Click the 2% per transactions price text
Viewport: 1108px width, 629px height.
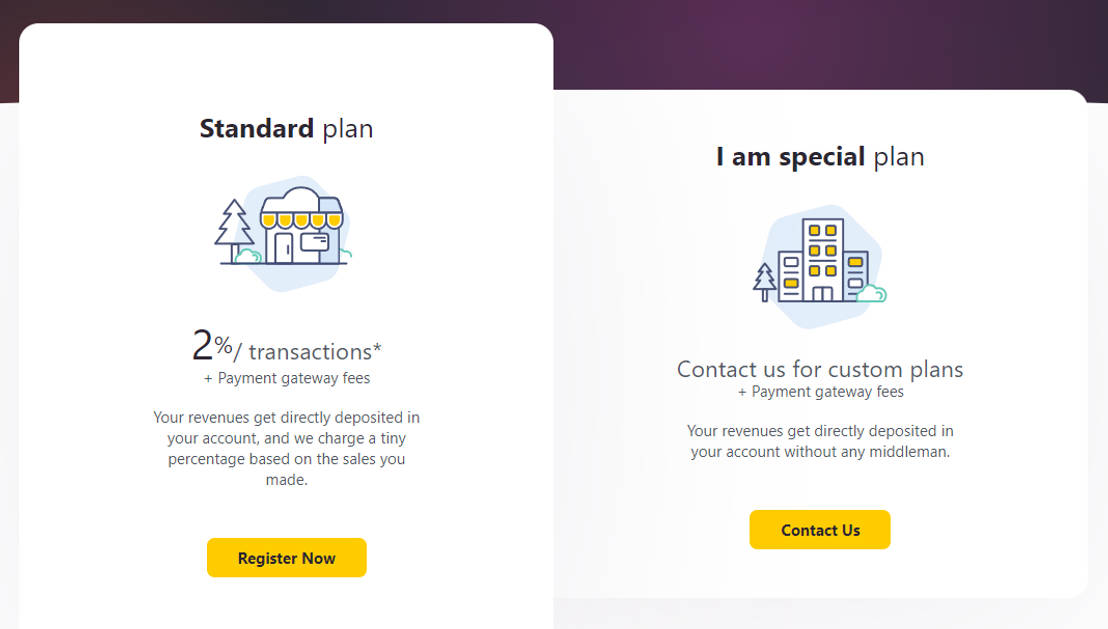tap(286, 349)
